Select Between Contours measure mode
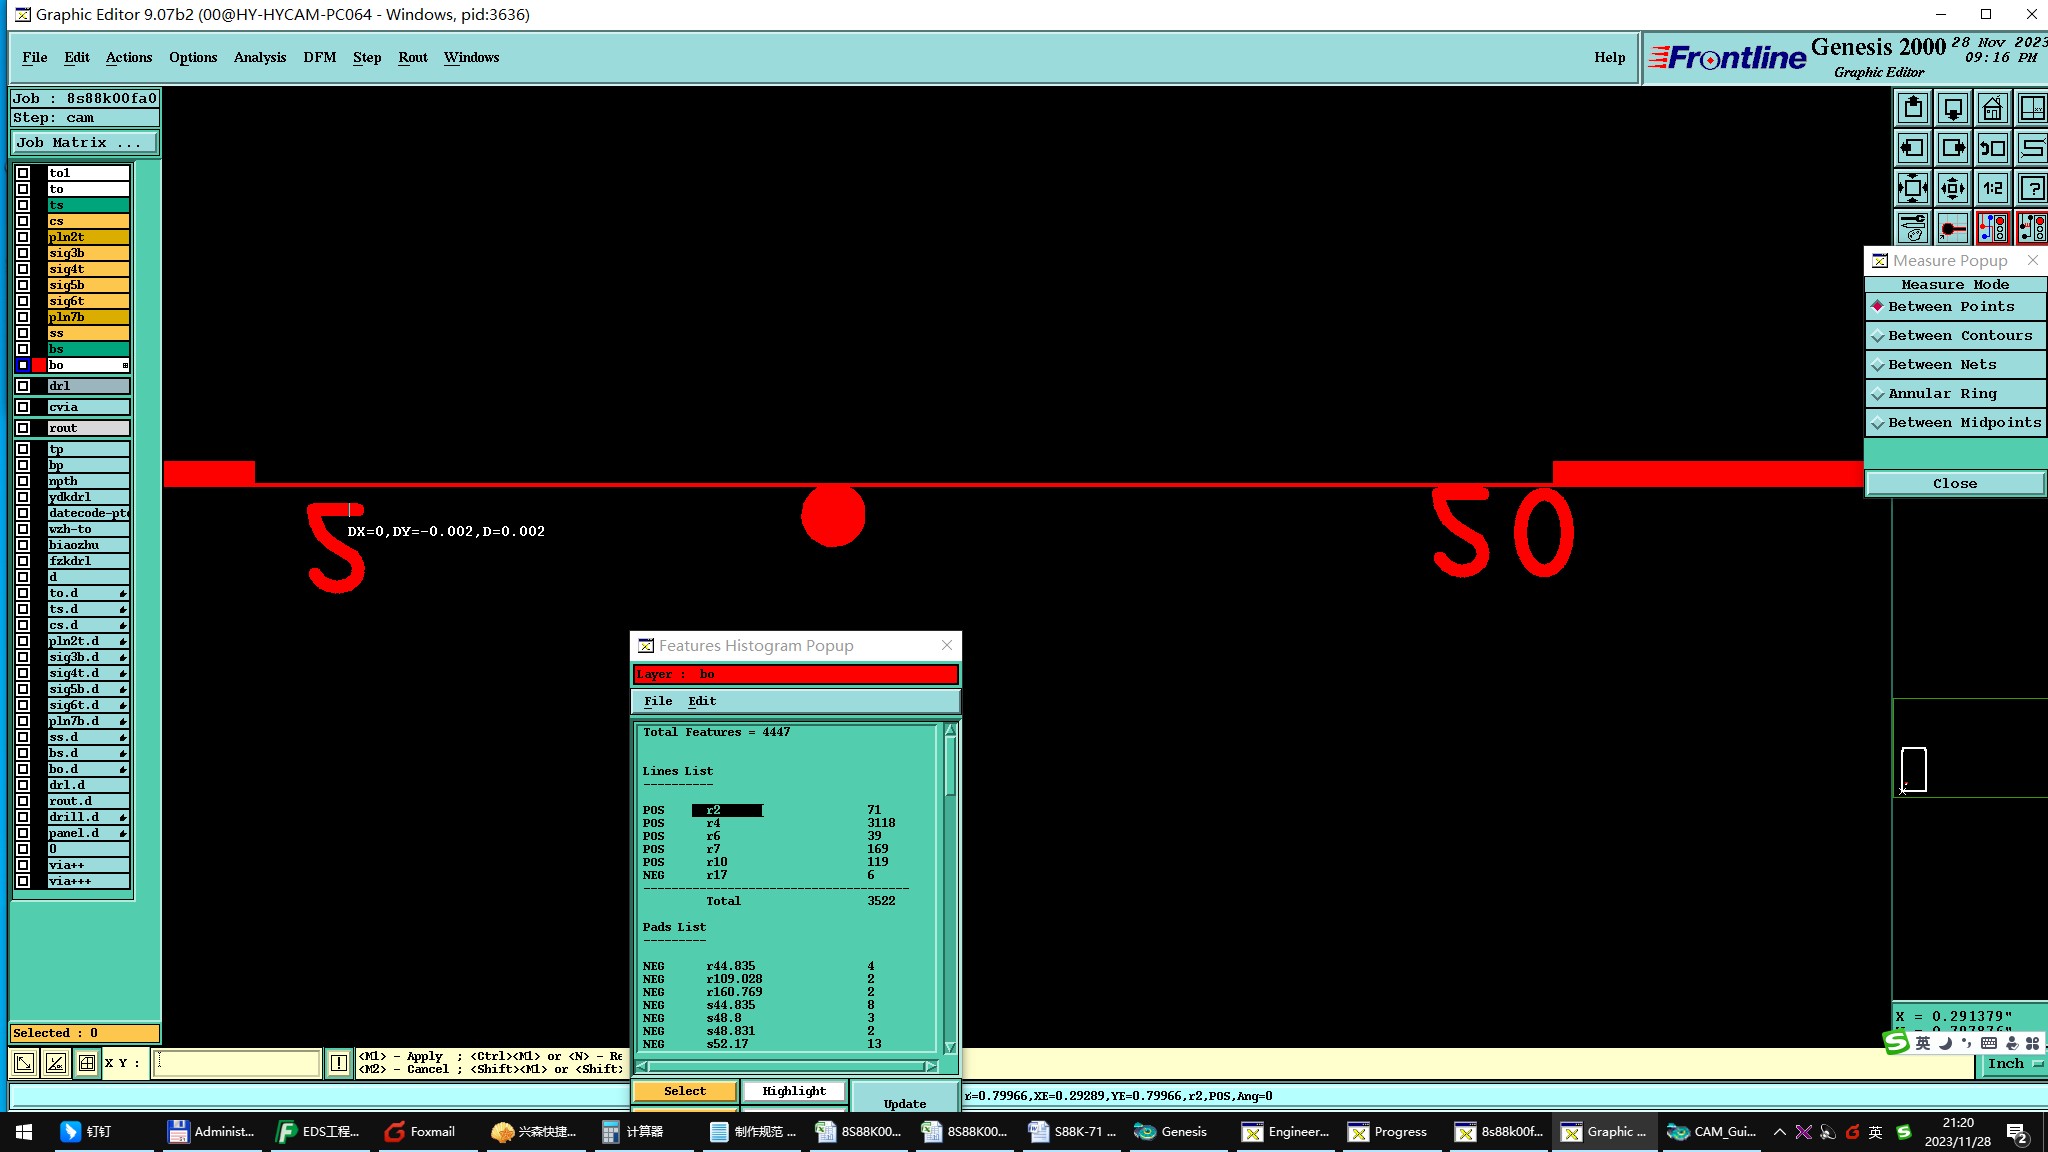2048x1152 pixels. [x=1955, y=336]
